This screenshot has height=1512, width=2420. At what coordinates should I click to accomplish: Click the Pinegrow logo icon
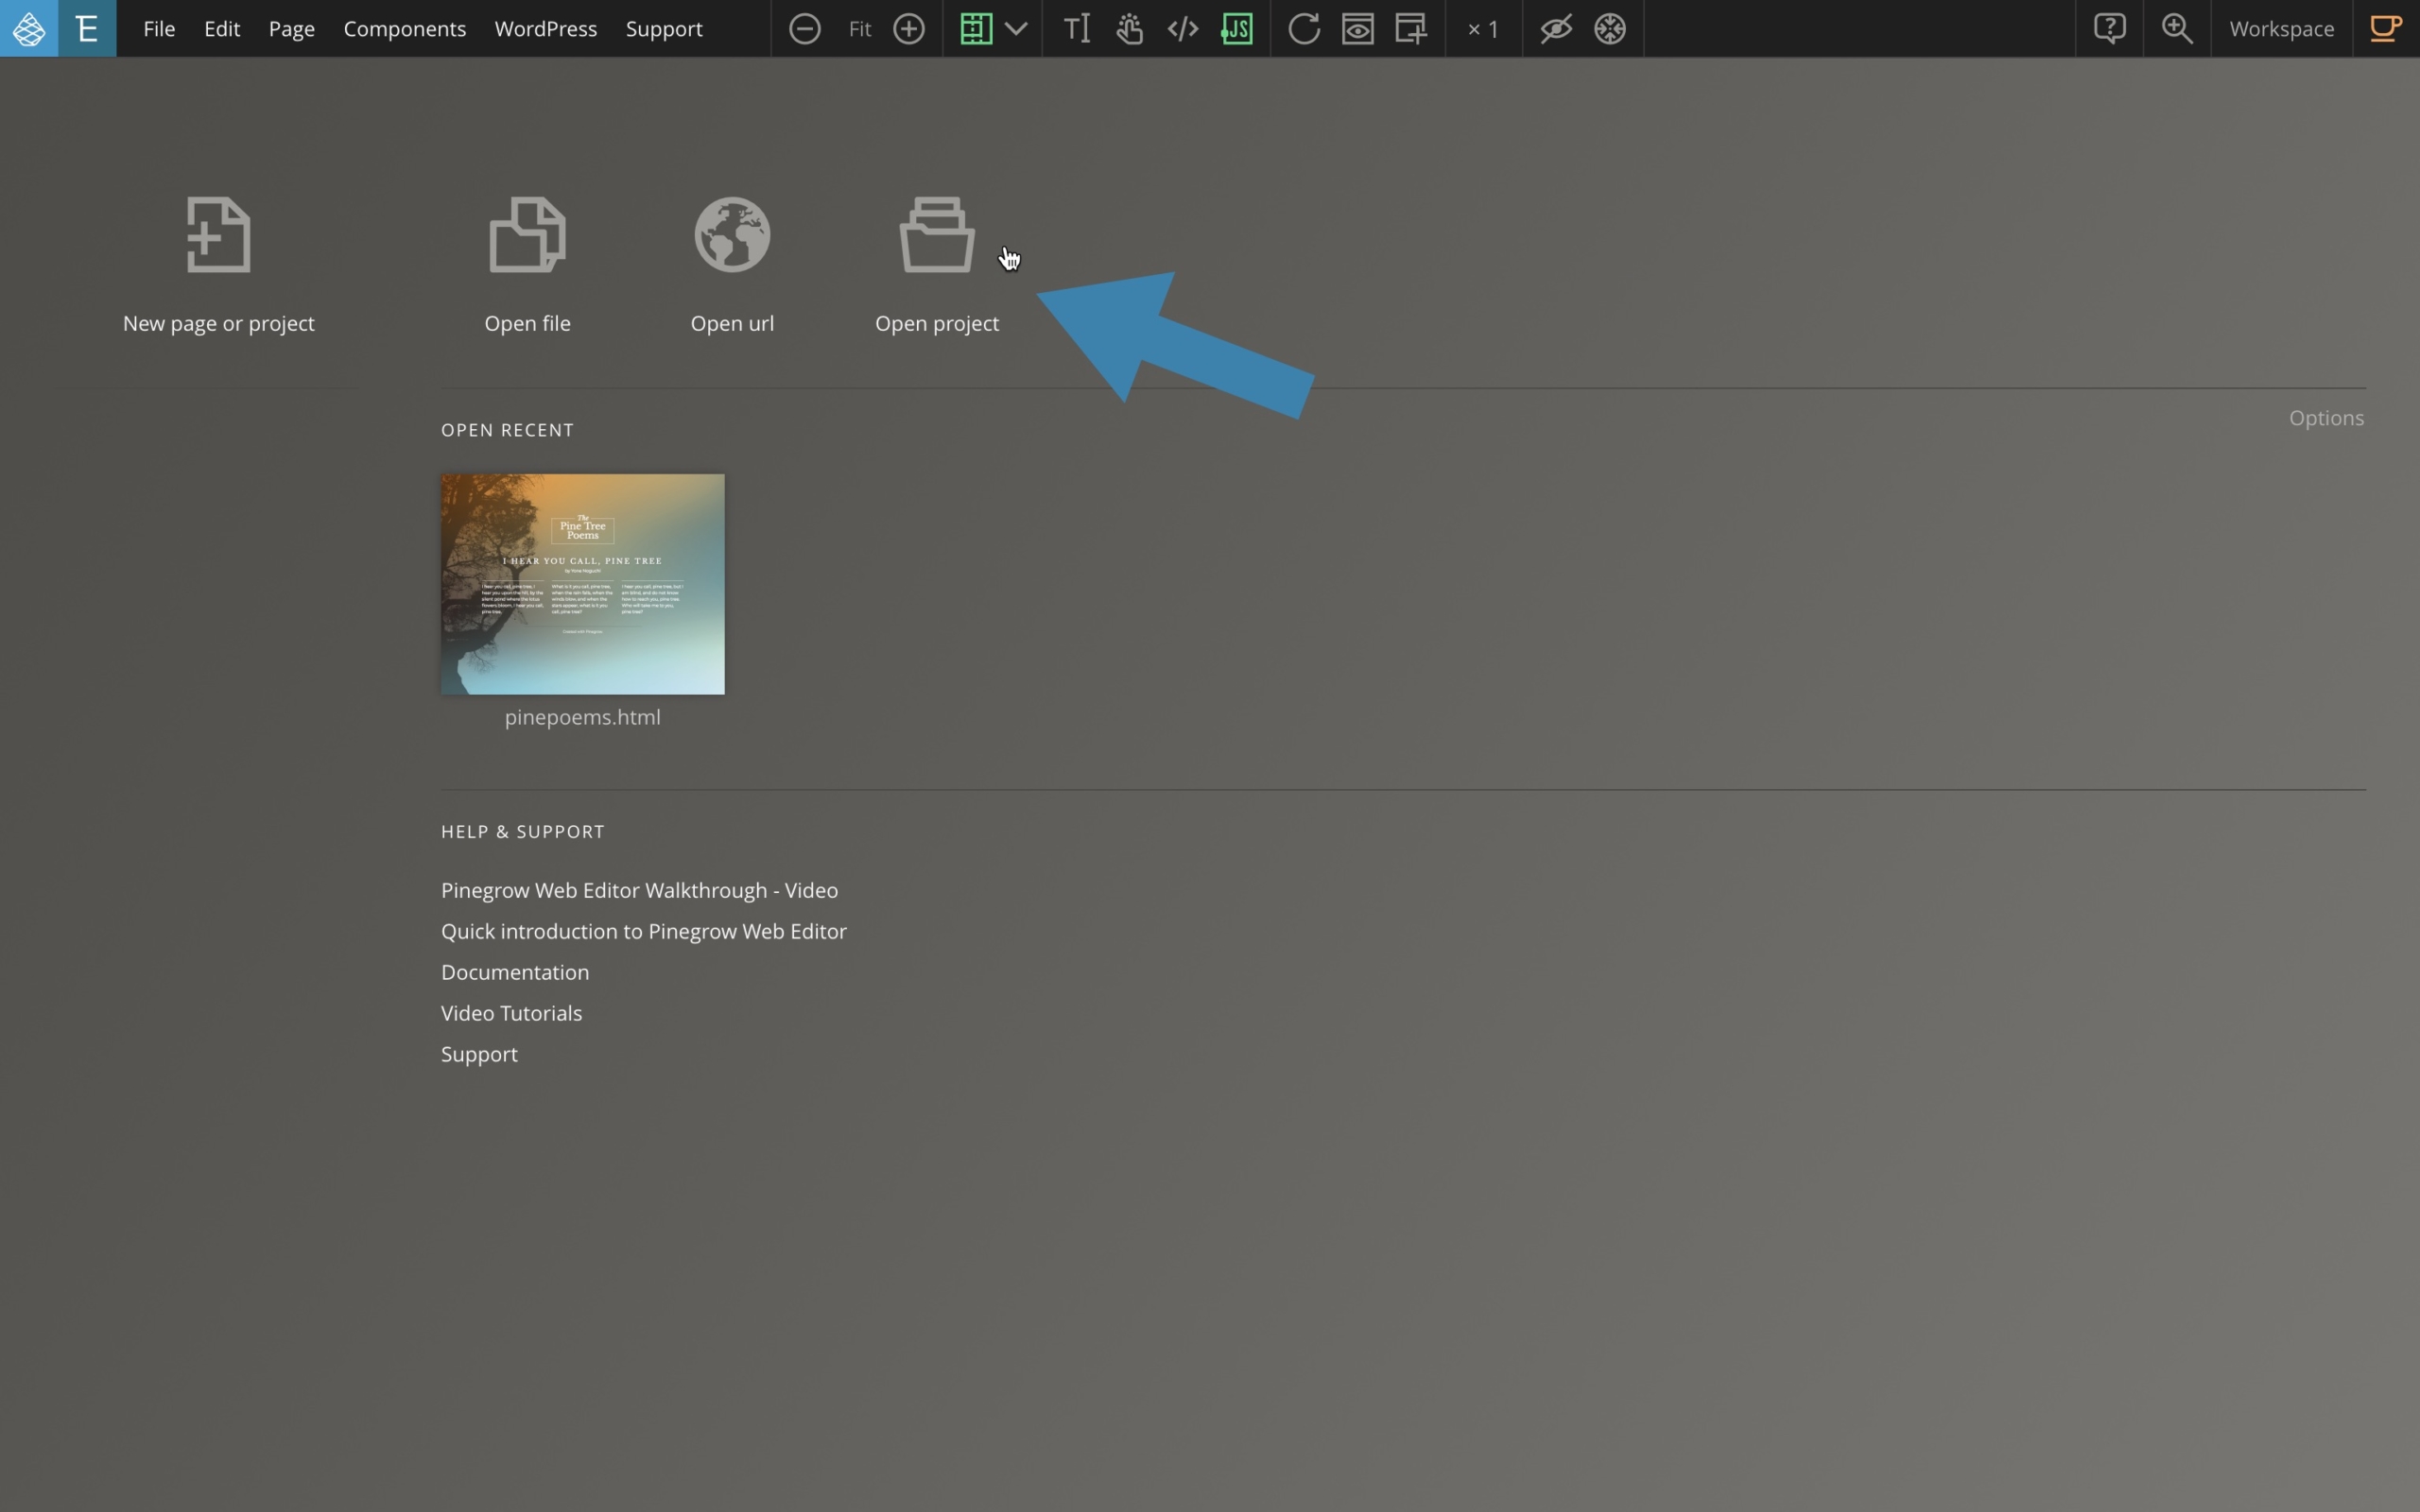28,28
